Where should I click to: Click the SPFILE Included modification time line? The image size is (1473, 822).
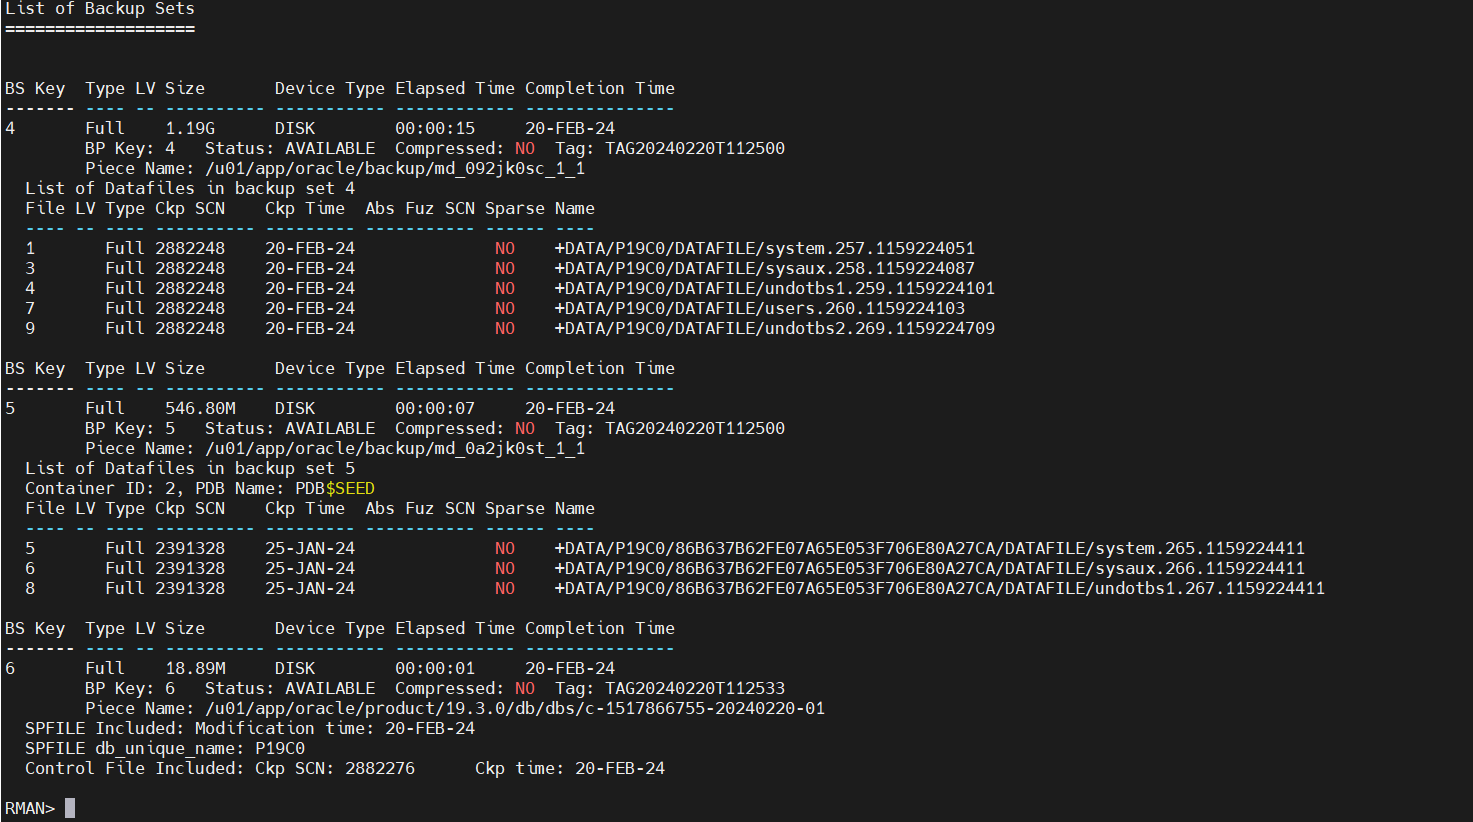(250, 728)
